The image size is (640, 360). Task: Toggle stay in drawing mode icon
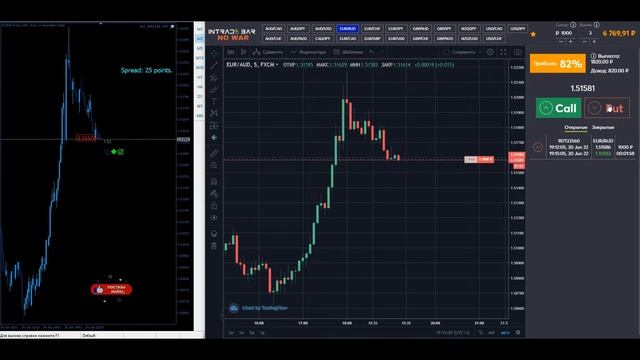(214, 193)
